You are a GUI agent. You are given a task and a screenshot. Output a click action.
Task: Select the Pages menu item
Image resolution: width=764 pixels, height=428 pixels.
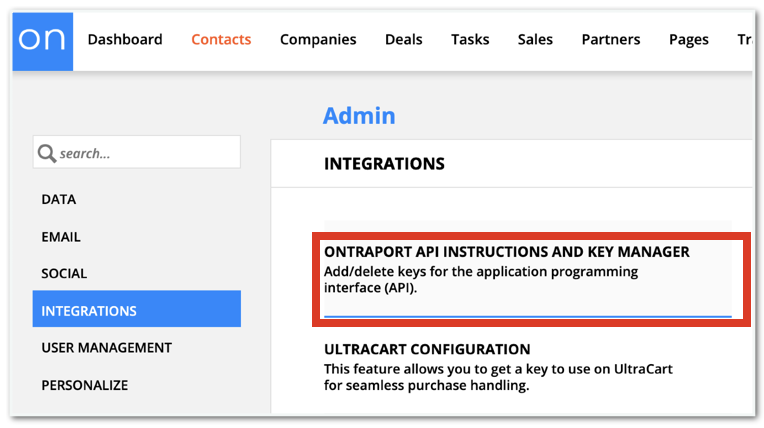point(688,39)
